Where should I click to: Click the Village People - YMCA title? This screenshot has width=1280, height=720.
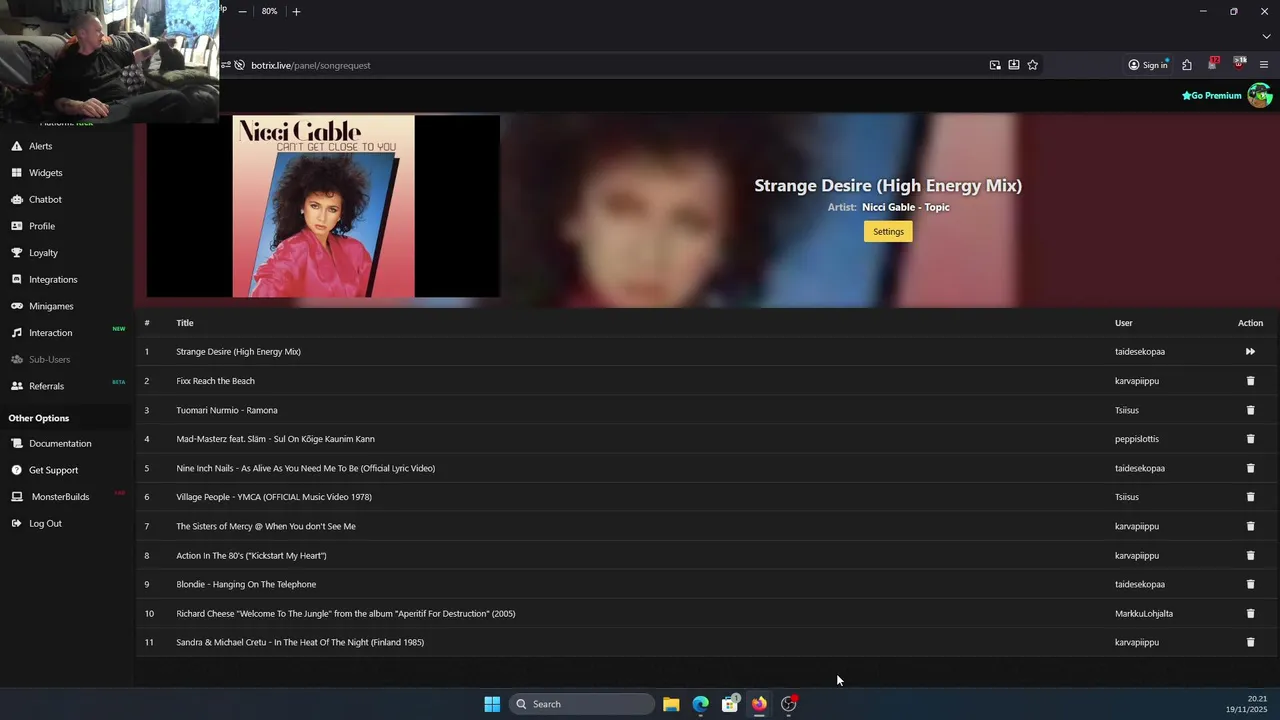coord(274,497)
